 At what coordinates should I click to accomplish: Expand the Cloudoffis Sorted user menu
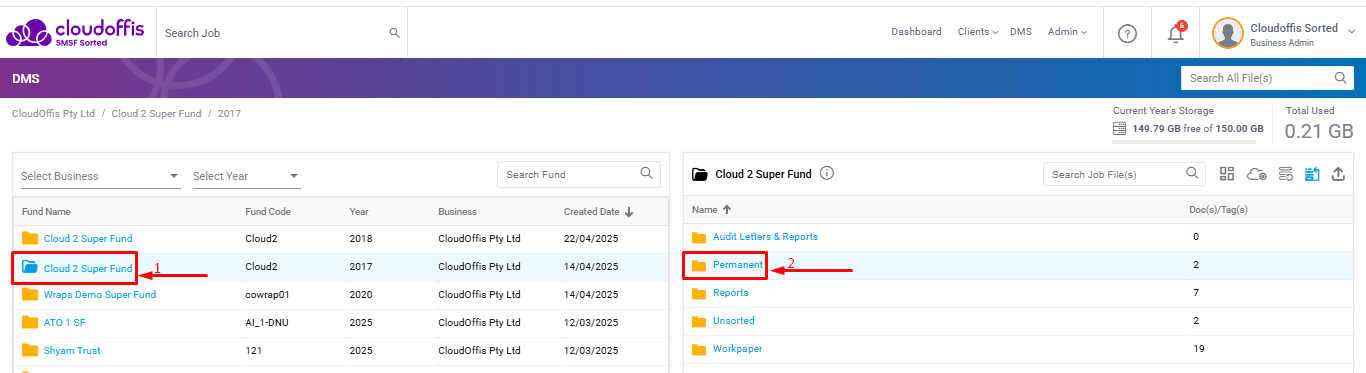1351,31
